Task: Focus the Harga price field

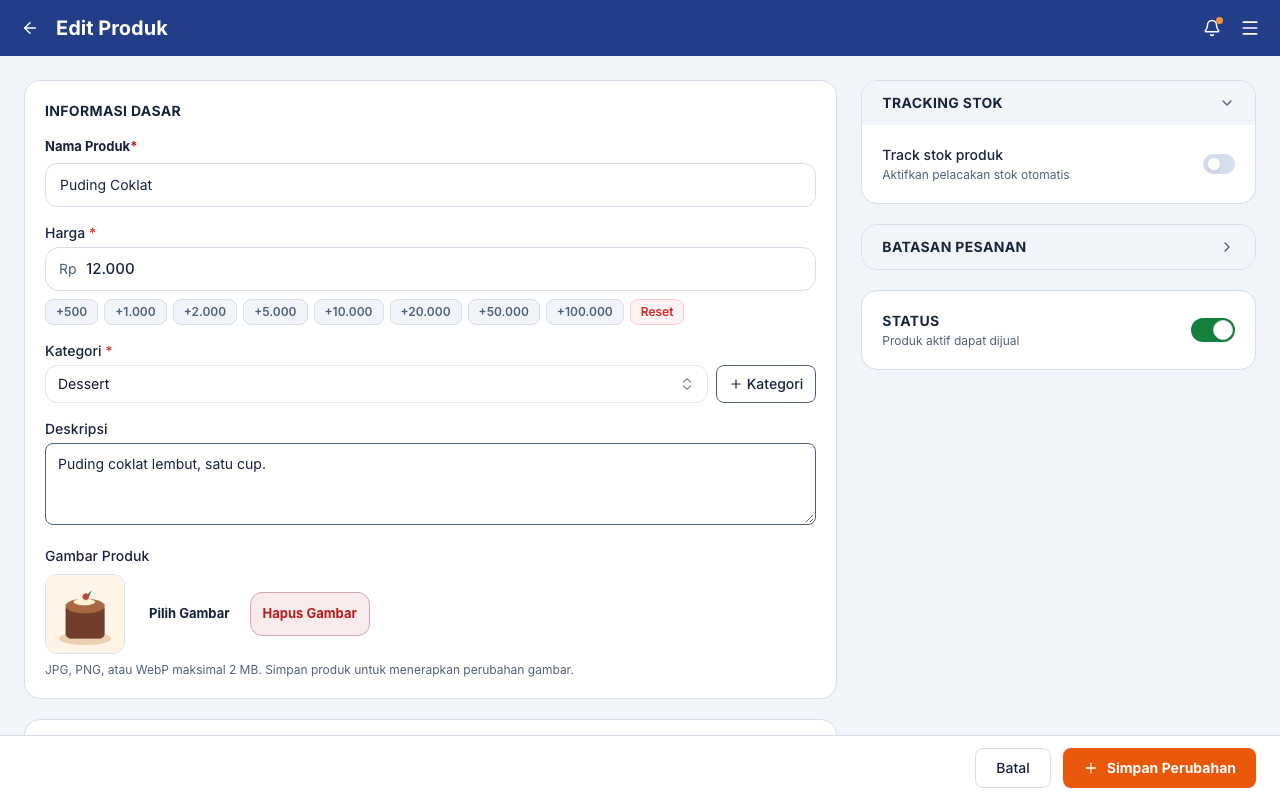Action: point(430,269)
